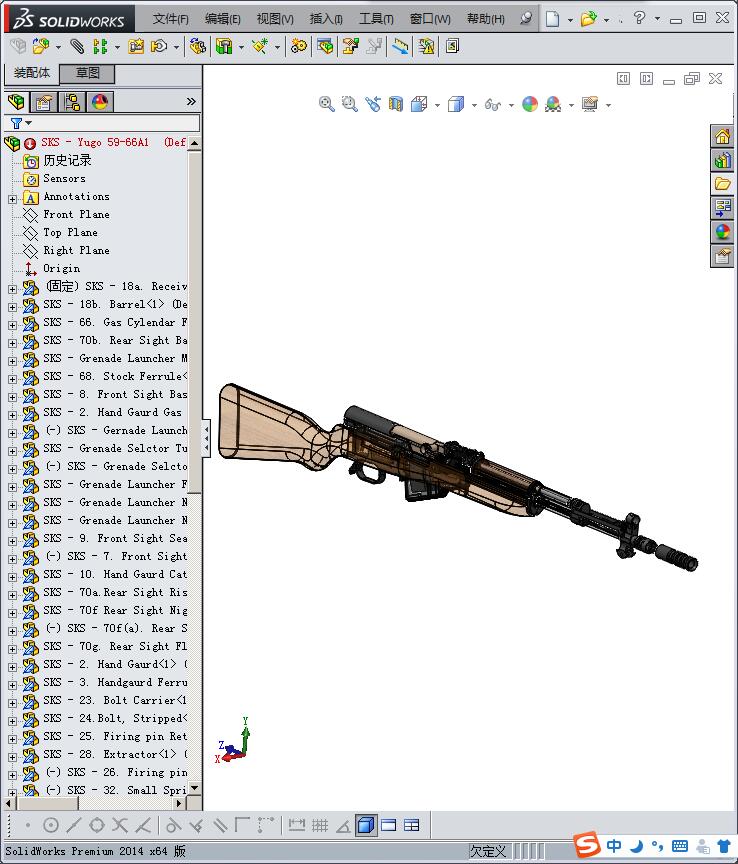The width and height of the screenshot is (738, 864).
Task: Toggle the four-pane viewport icon at bottom
Action: pos(411,825)
